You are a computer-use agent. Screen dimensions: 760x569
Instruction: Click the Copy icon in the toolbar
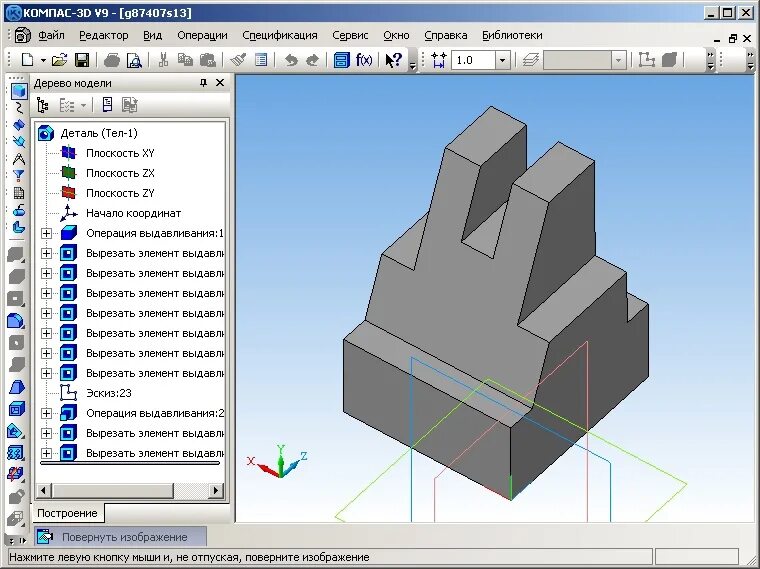(185, 60)
